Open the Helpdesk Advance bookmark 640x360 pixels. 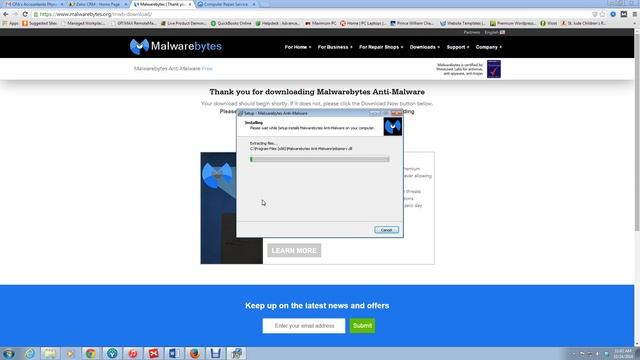tap(278, 23)
